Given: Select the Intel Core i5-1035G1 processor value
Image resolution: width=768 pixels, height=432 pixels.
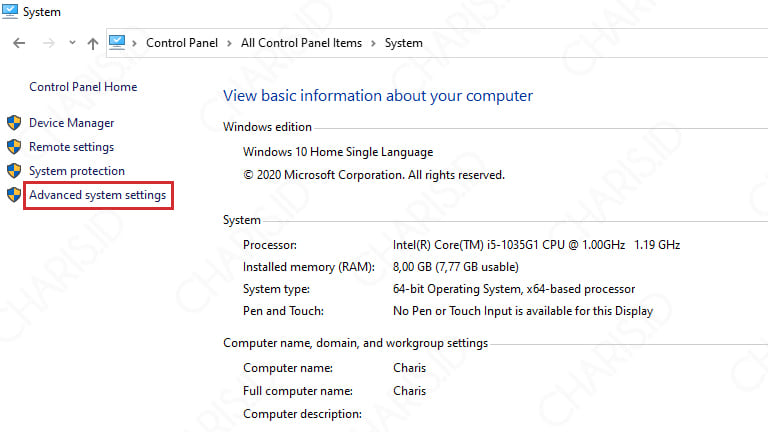Looking at the screenshot, I should tap(536, 245).
